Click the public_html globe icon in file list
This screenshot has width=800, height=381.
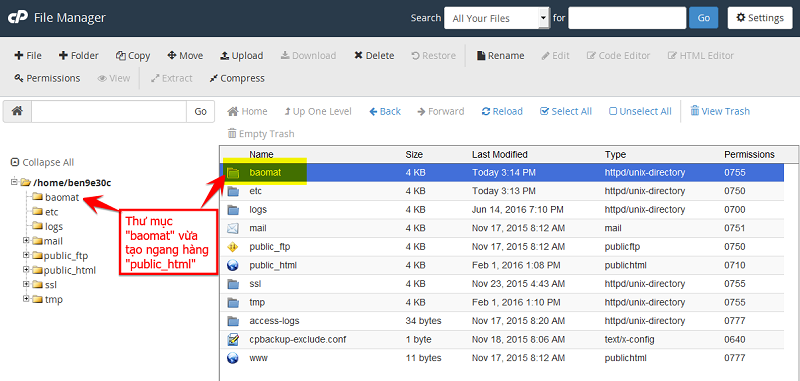(x=233, y=265)
